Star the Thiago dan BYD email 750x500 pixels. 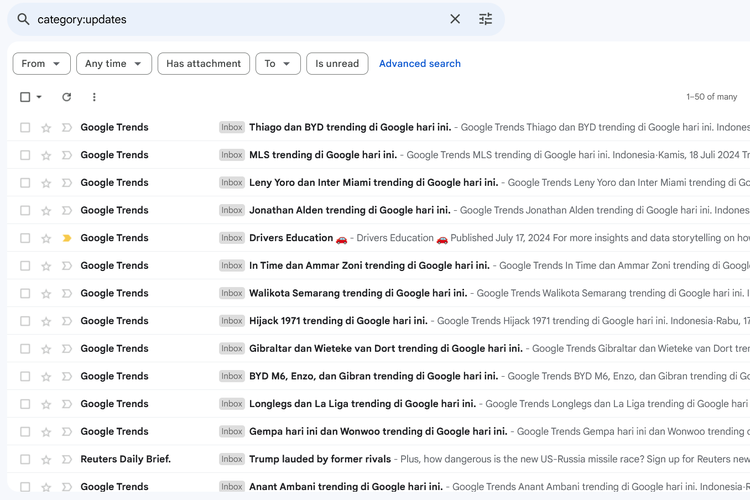pos(46,128)
